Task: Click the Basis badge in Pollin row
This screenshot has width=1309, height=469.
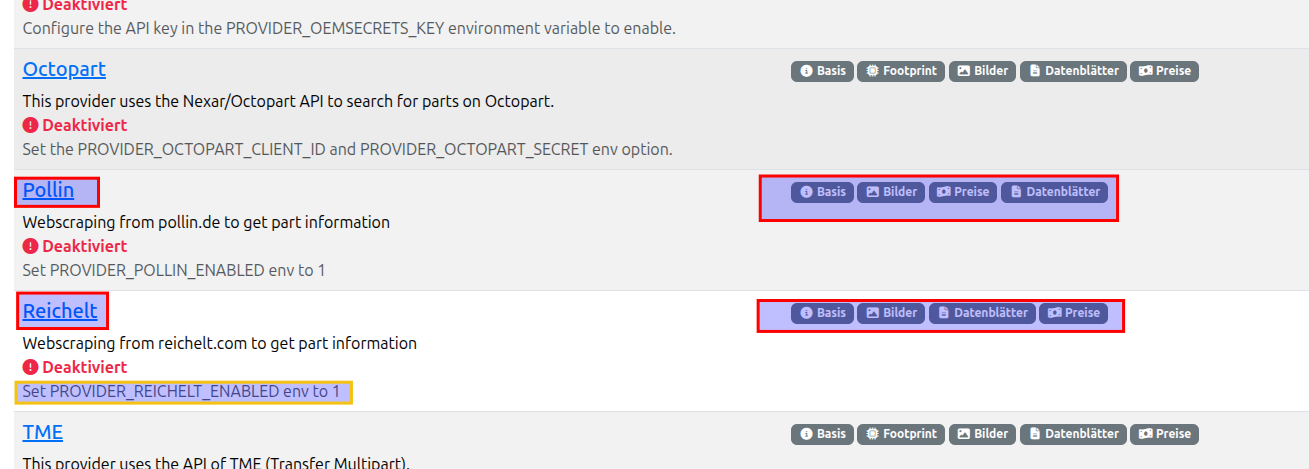Action: coord(823,192)
